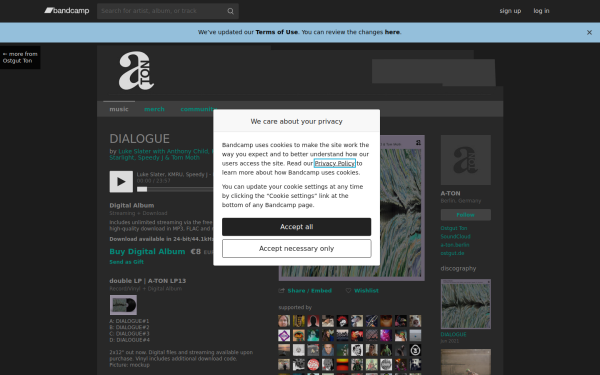Click the 'discography' heading
This screenshot has height=375, width=600.
(x=458, y=269)
